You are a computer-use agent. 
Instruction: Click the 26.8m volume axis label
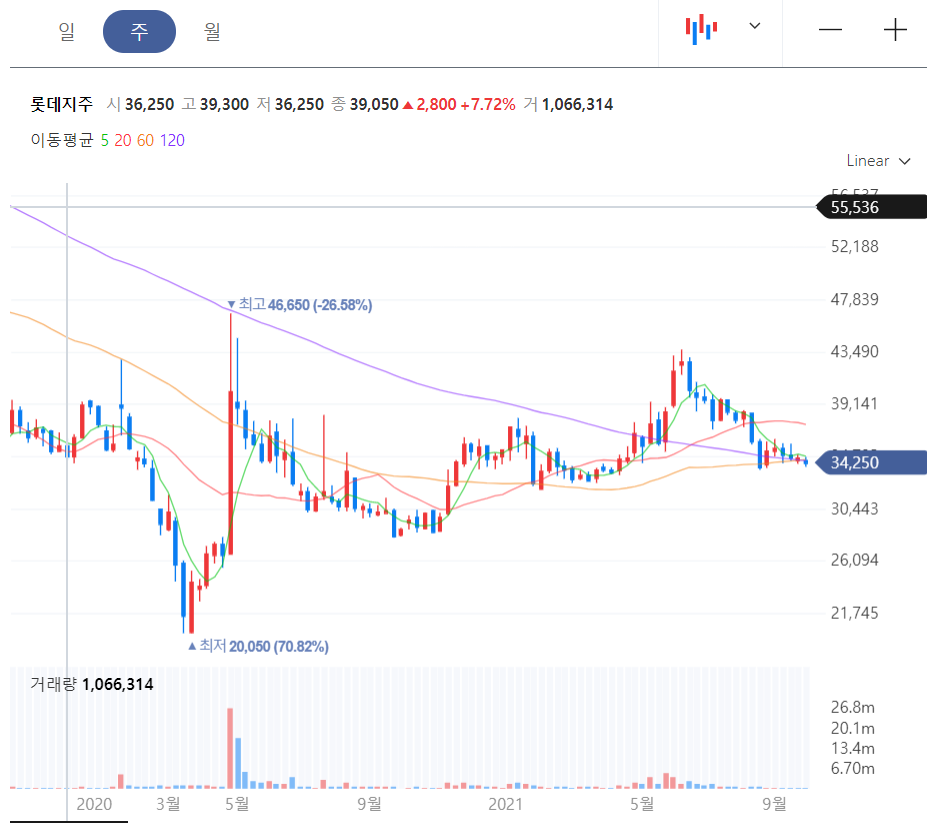[852, 708]
